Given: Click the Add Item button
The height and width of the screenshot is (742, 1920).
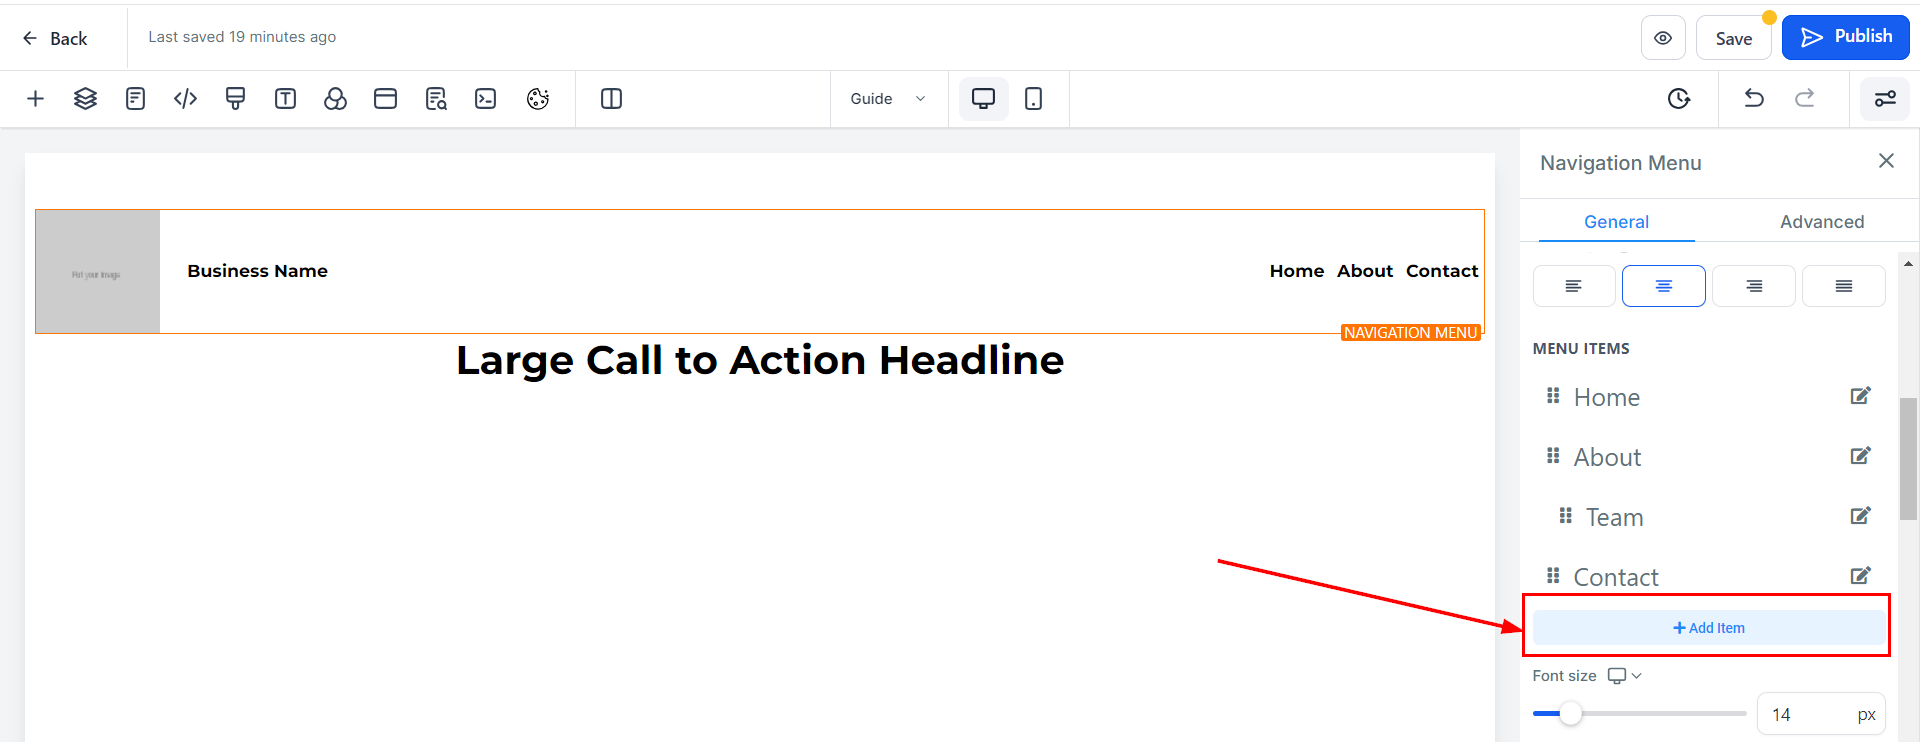Looking at the screenshot, I should pos(1708,628).
